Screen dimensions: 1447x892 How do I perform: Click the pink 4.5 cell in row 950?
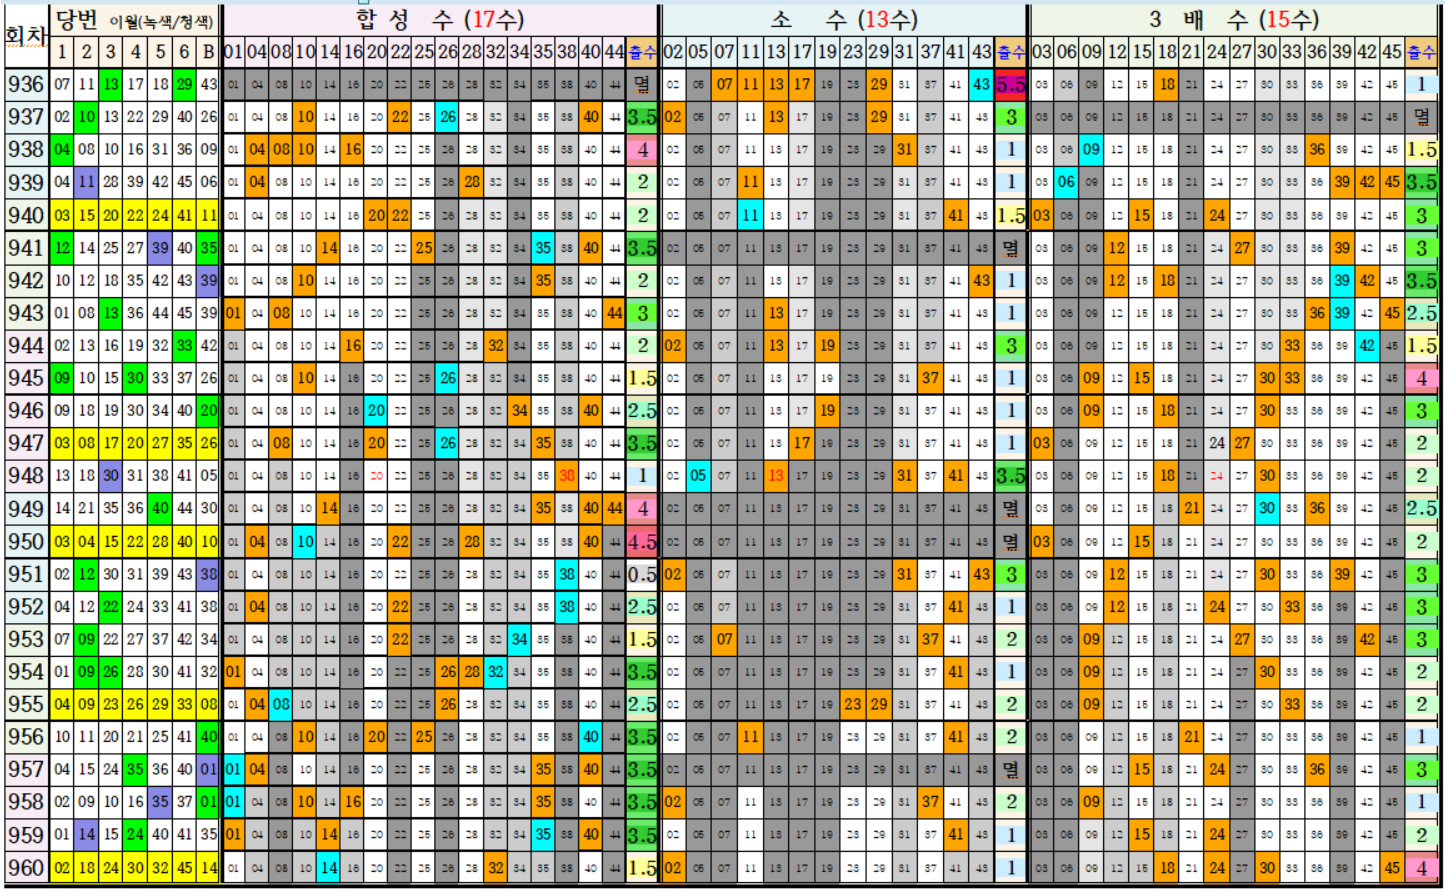(641, 542)
